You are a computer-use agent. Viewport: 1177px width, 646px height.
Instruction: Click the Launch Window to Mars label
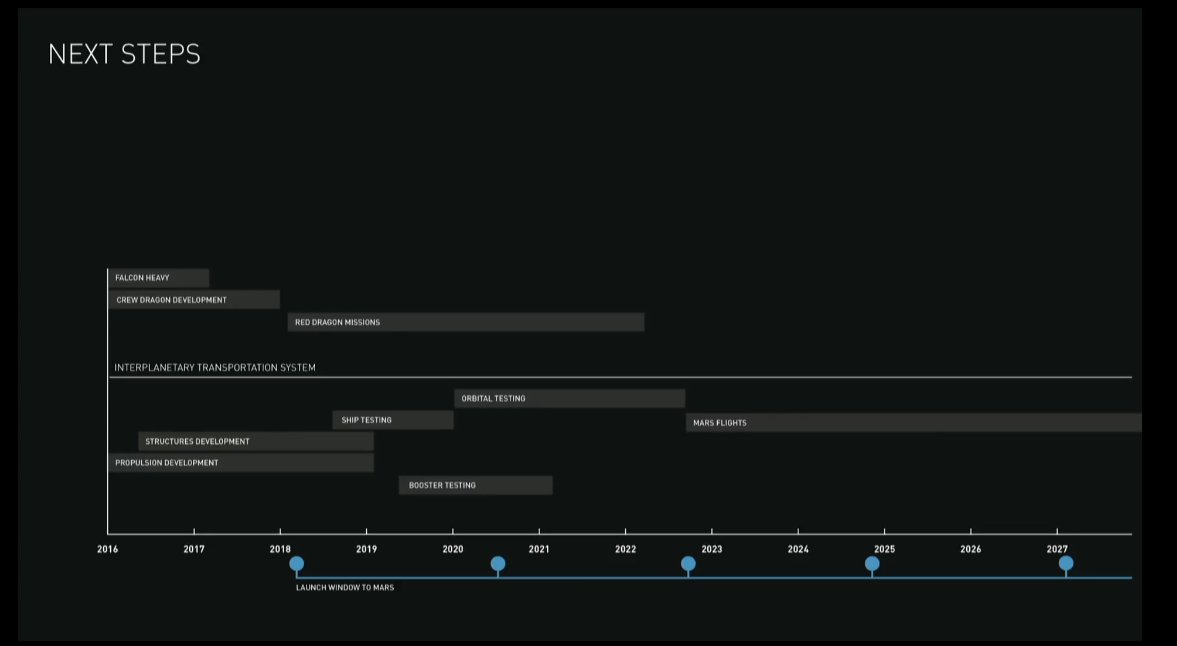click(345, 588)
